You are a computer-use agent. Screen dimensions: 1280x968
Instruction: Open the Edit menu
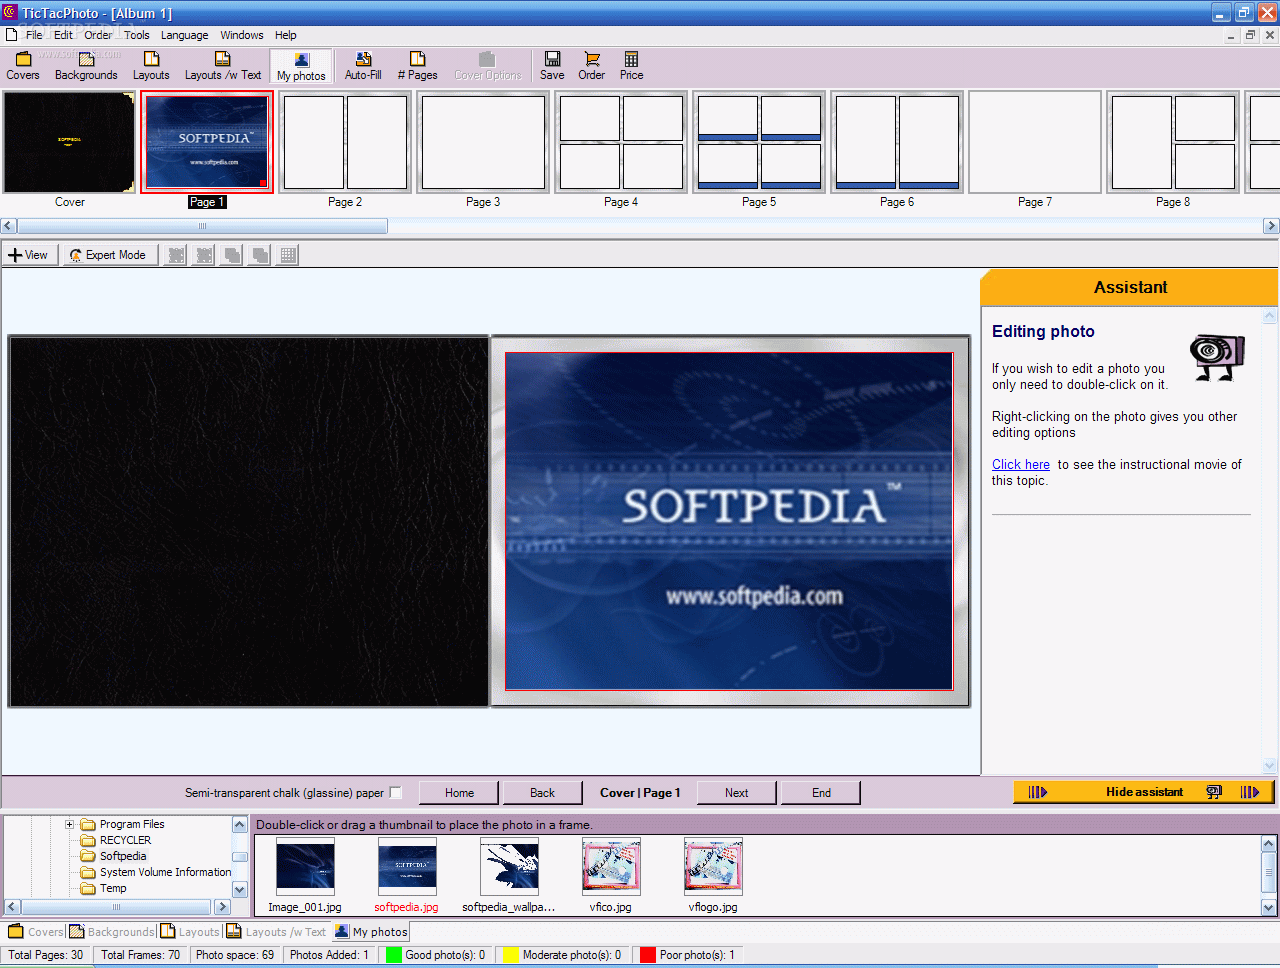click(63, 35)
